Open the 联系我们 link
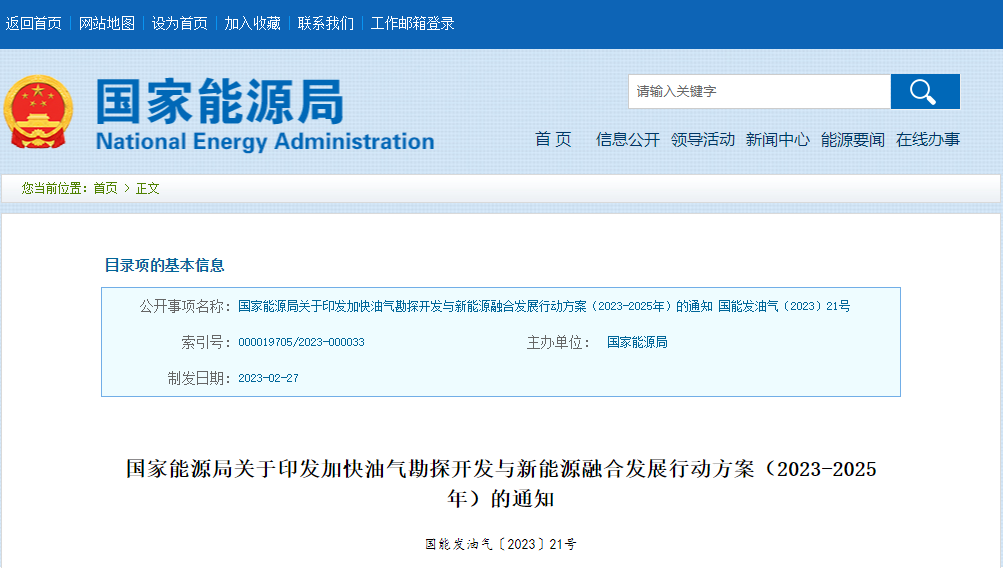 [326, 23]
